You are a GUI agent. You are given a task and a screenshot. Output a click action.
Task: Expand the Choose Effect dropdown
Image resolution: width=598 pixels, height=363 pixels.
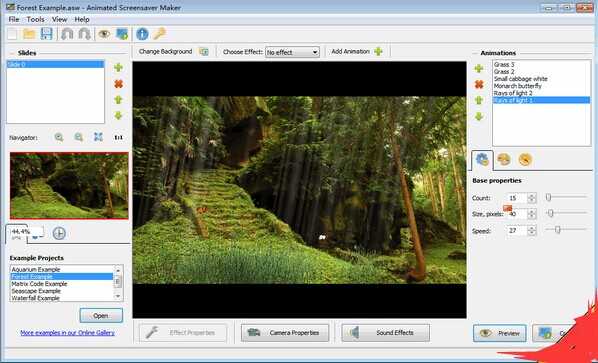click(x=292, y=52)
